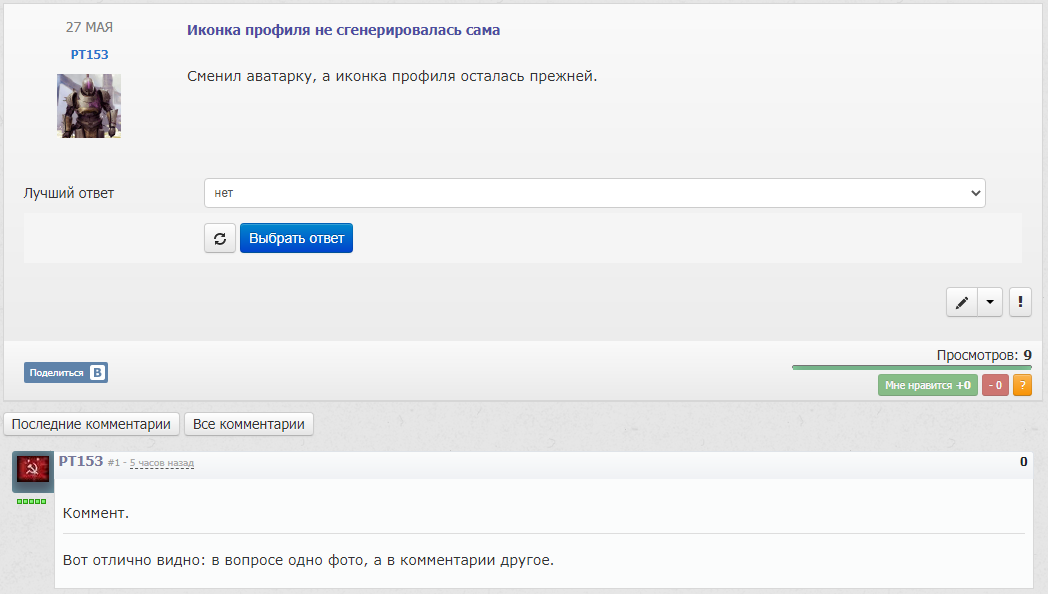
Task: Share the post via VK button
Action: pyautogui.click(x=66, y=373)
